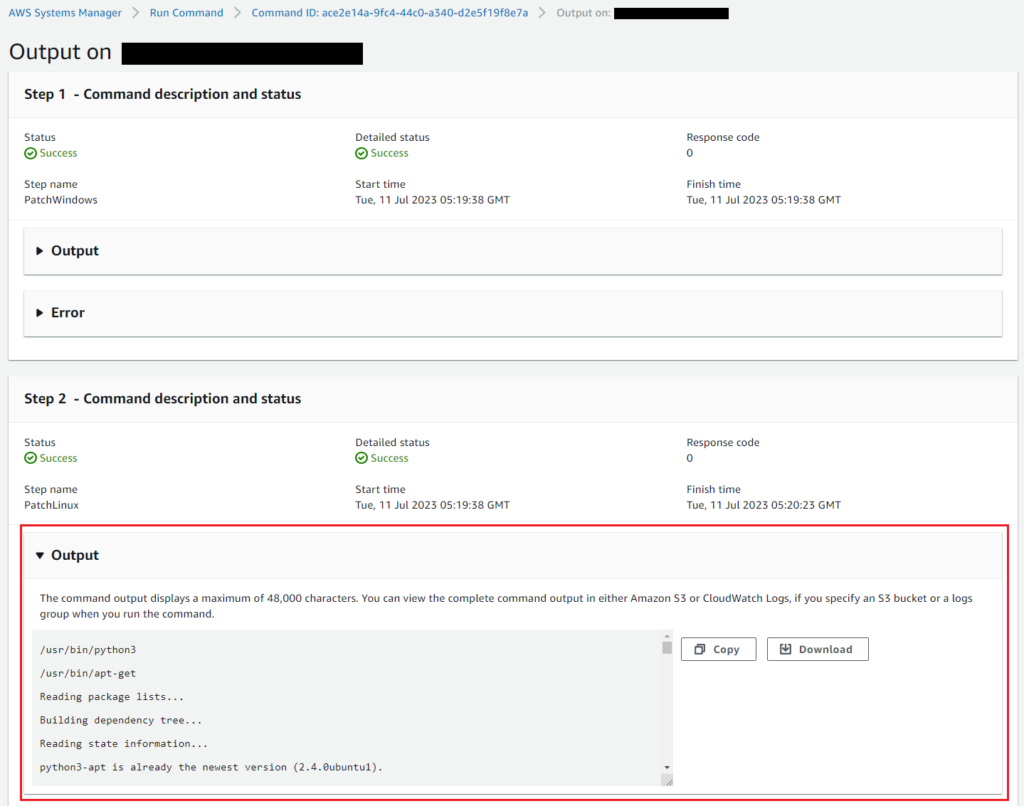
Task: Collapse the Step 2 Output section
Action: [67, 555]
